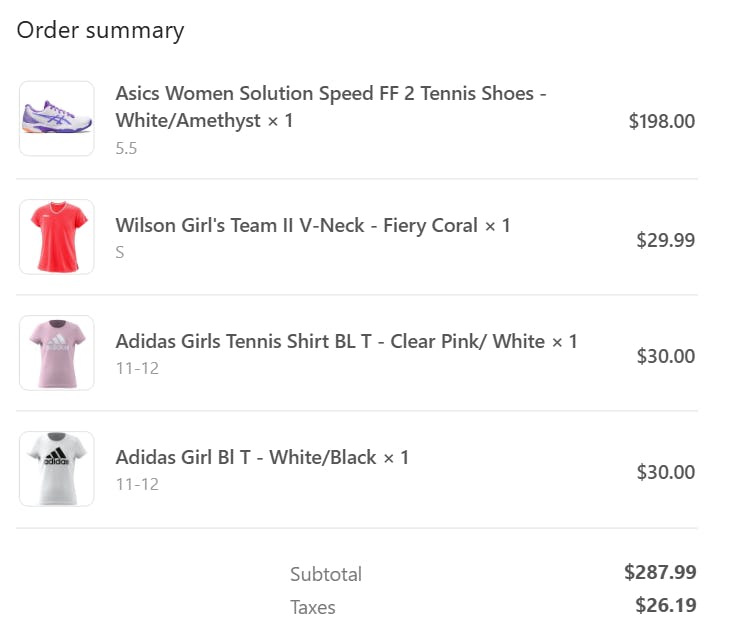The height and width of the screenshot is (633, 731).
Task: Click the $198.00 shoe price
Action: coord(661,122)
